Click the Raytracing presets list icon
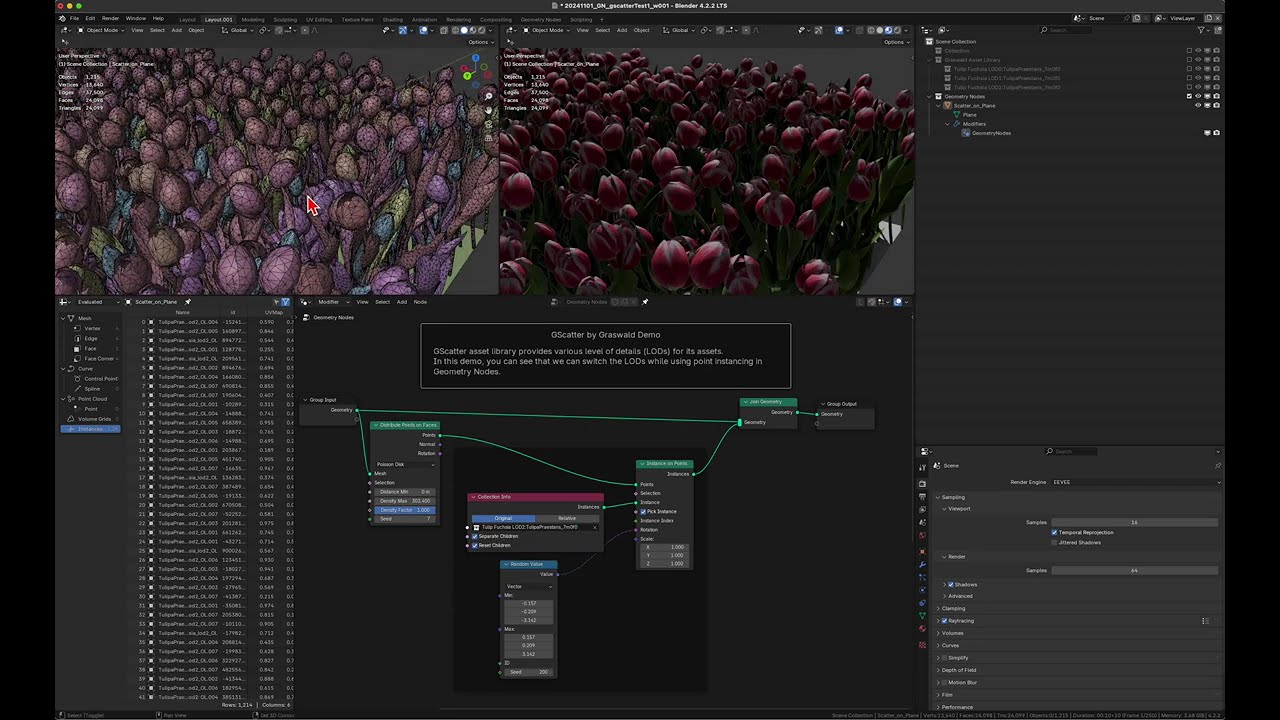The image size is (1280, 720). (x=1206, y=621)
